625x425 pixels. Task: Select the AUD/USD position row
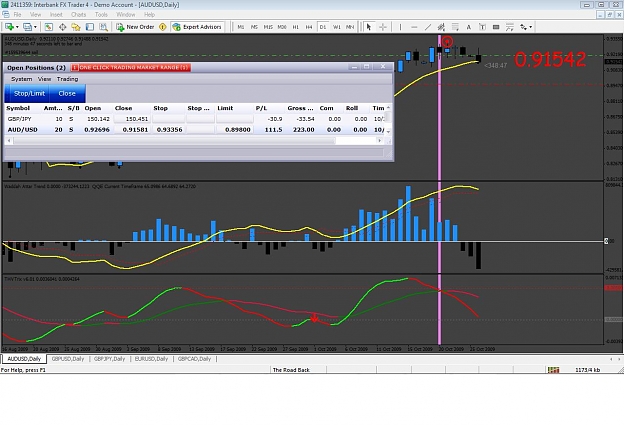(195, 130)
